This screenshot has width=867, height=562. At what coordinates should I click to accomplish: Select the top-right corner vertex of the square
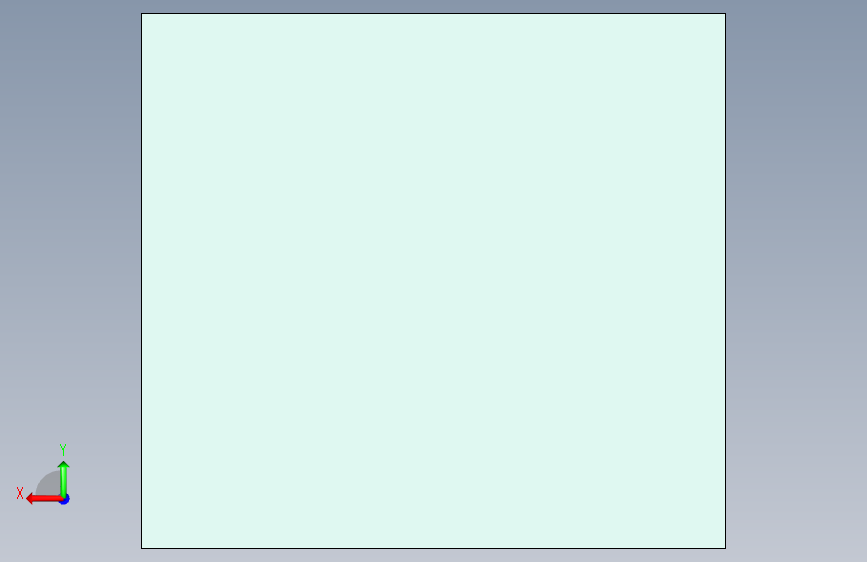tap(725, 13)
